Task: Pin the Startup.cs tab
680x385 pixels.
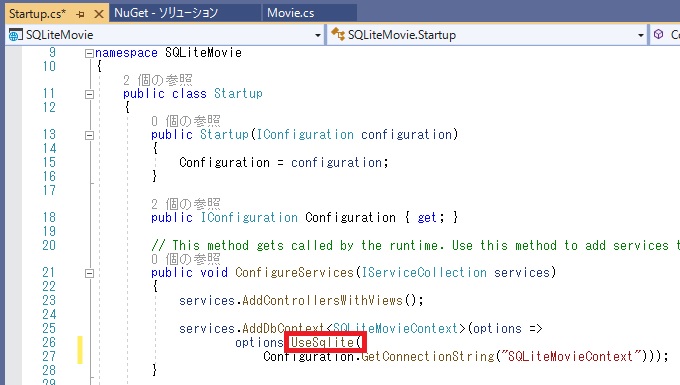Action: point(80,14)
